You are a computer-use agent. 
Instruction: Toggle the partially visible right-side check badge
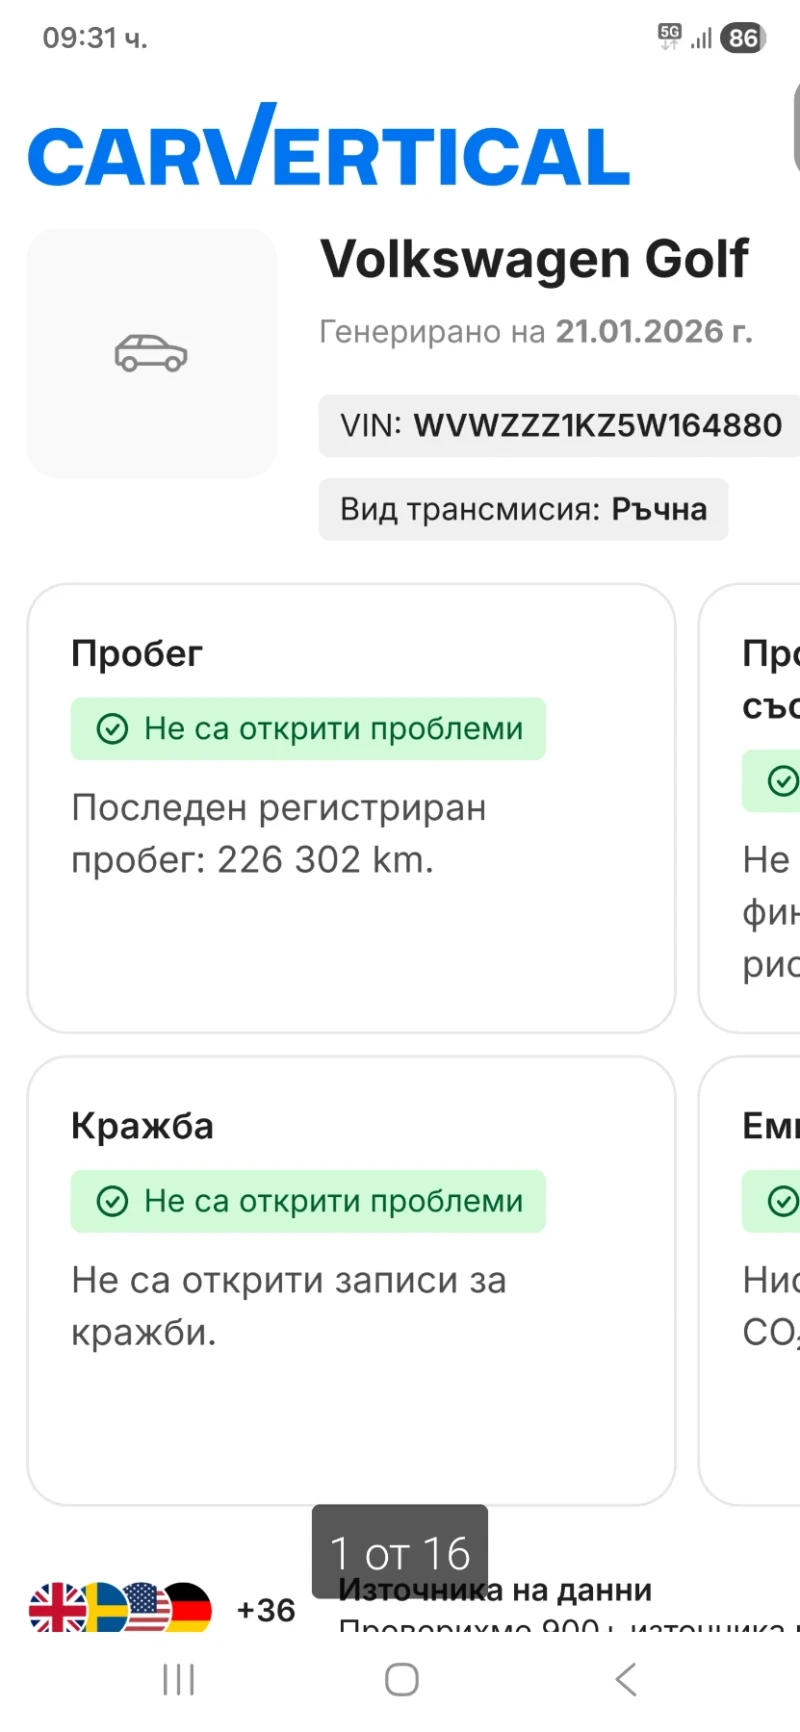click(781, 781)
